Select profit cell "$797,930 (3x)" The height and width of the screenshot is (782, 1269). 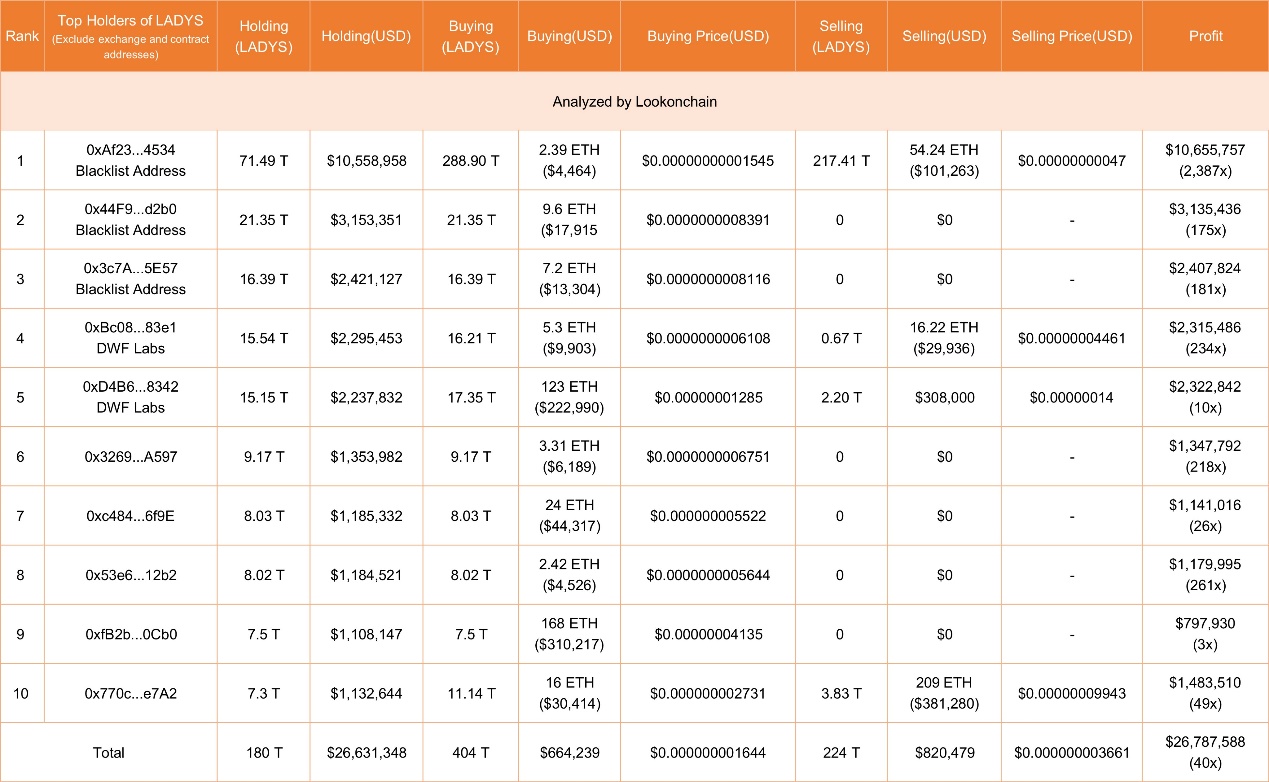[1206, 634]
